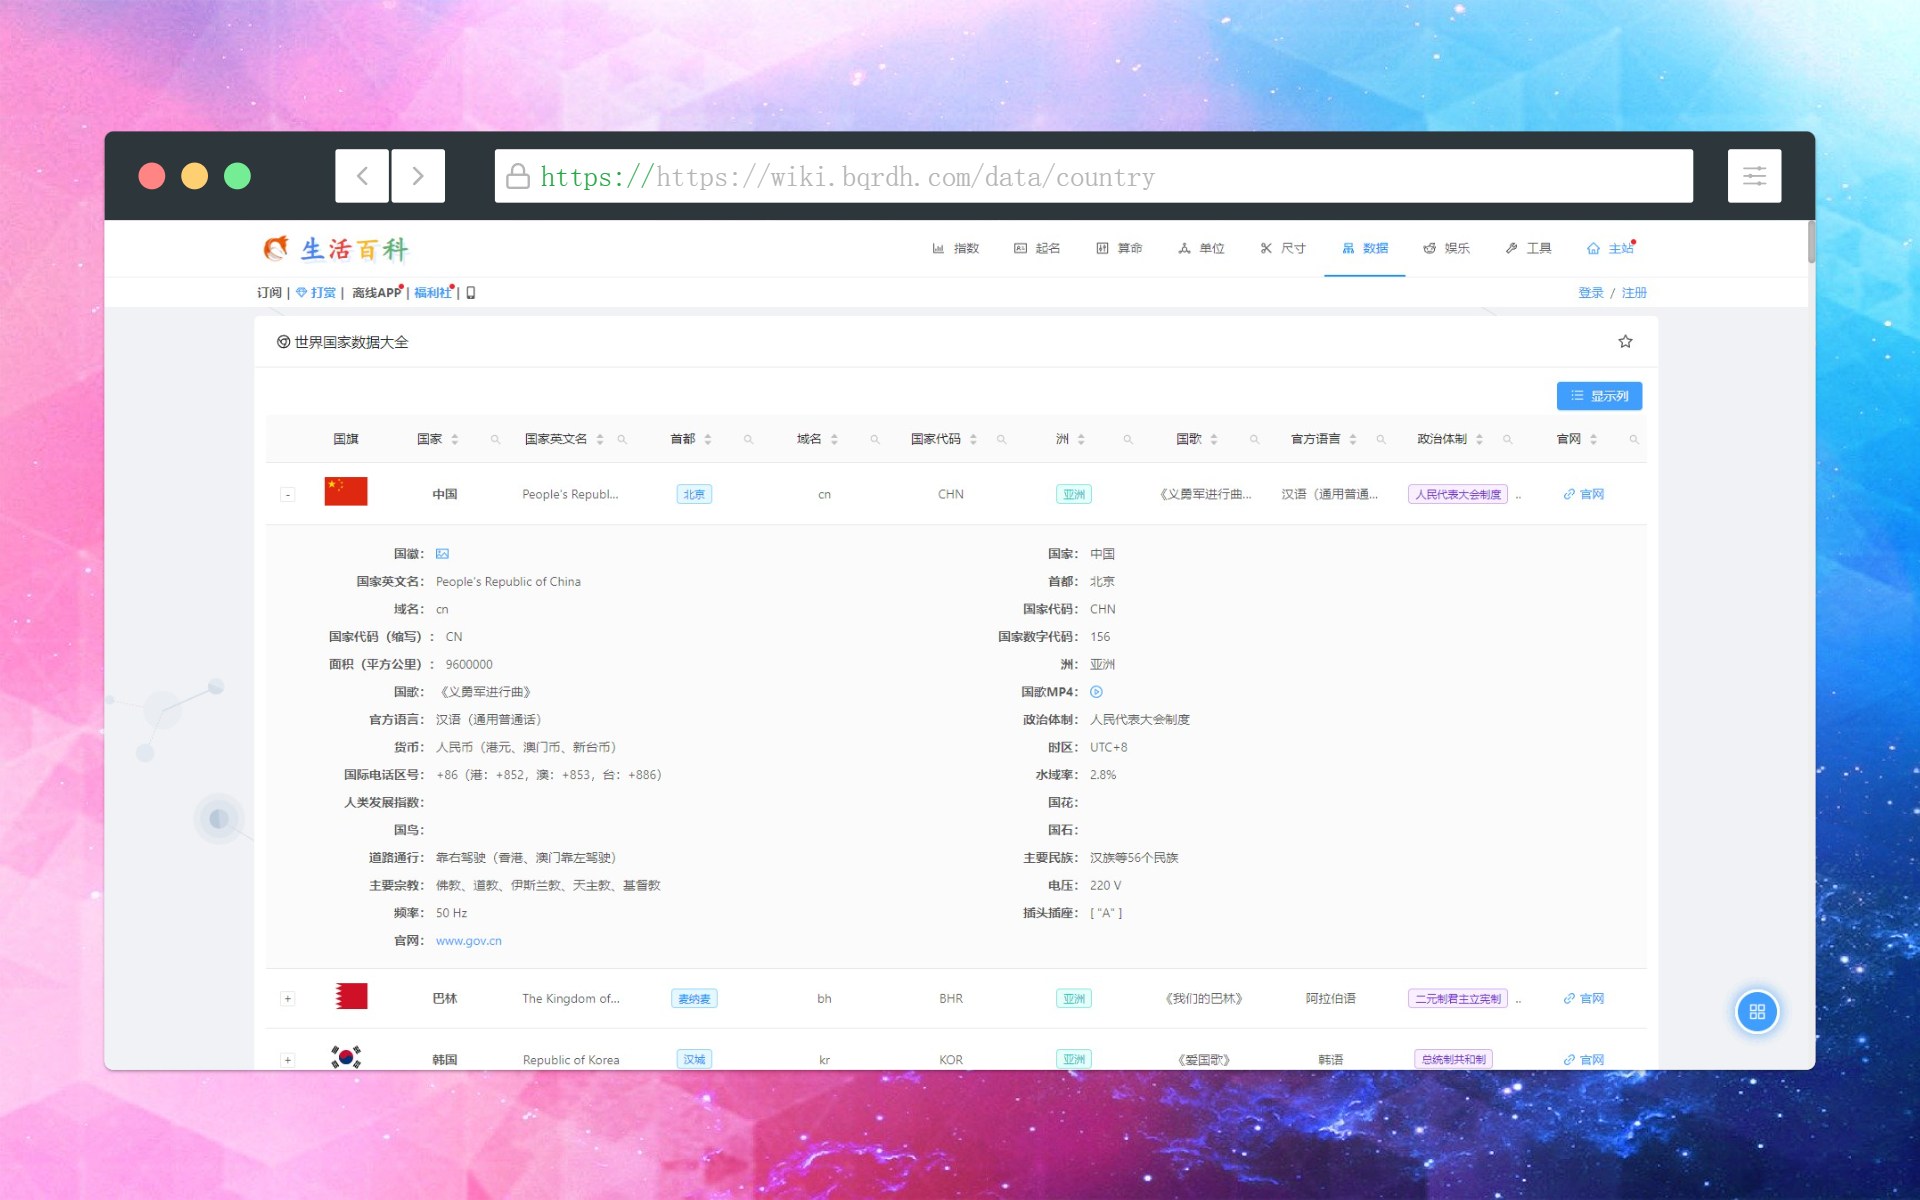Viewport: 1920px width, 1200px height.
Task: Click the mobile phone icon near 福利社
Action: (471, 293)
